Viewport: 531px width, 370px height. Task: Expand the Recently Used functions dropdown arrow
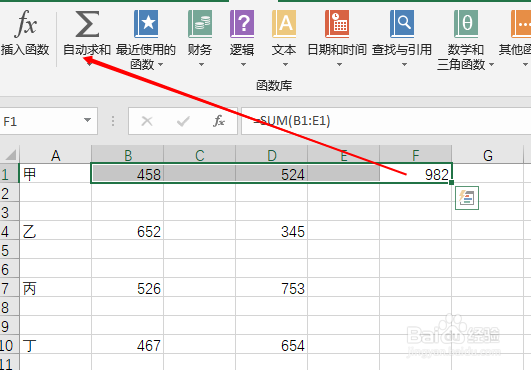[161, 64]
